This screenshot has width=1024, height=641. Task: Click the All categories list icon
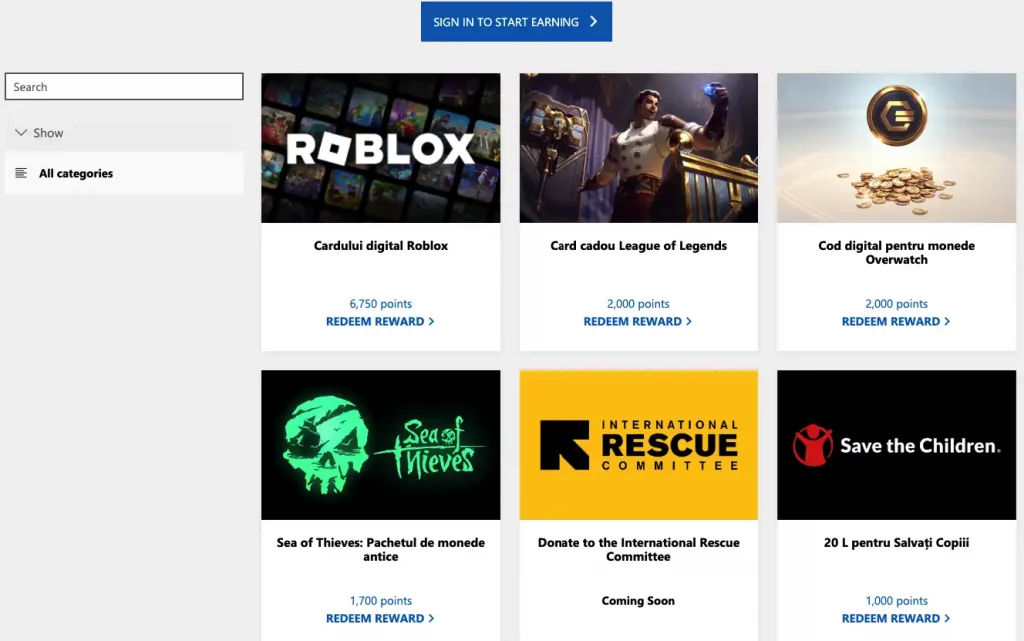coord(21,173)
